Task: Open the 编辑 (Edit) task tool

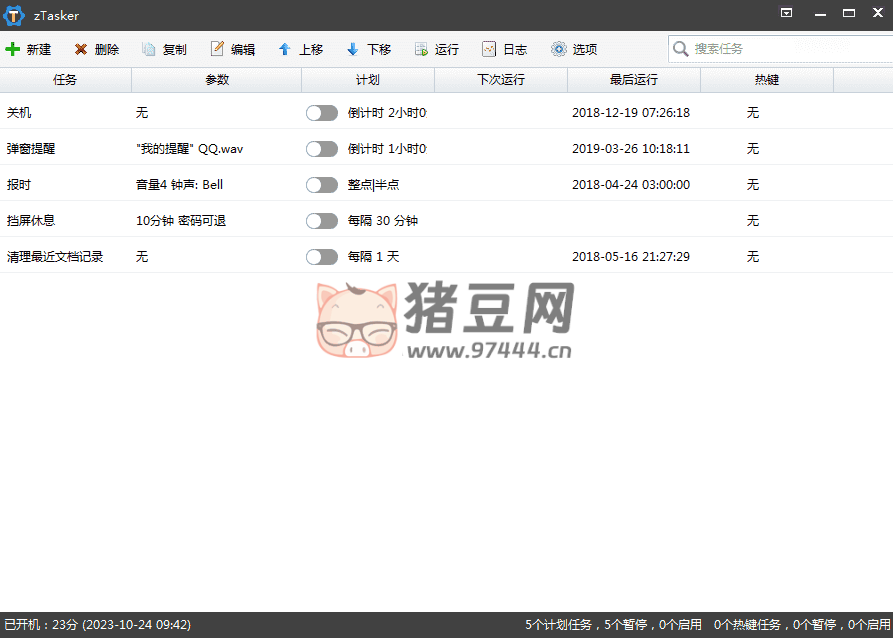Action: click(217, 49)
